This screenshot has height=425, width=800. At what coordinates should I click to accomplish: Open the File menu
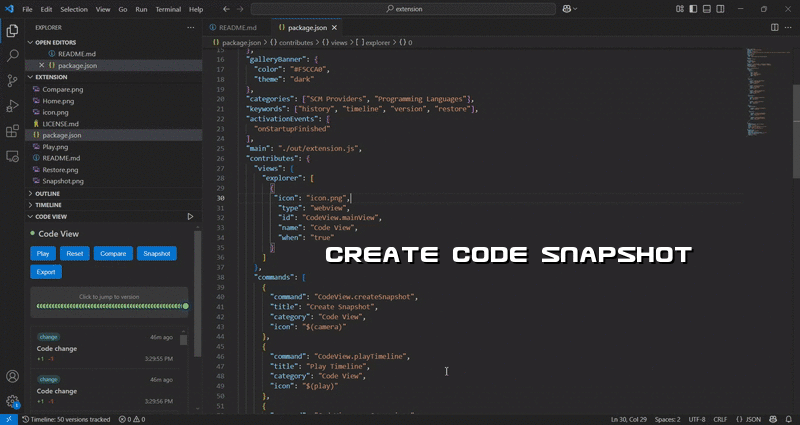[28, 9]
